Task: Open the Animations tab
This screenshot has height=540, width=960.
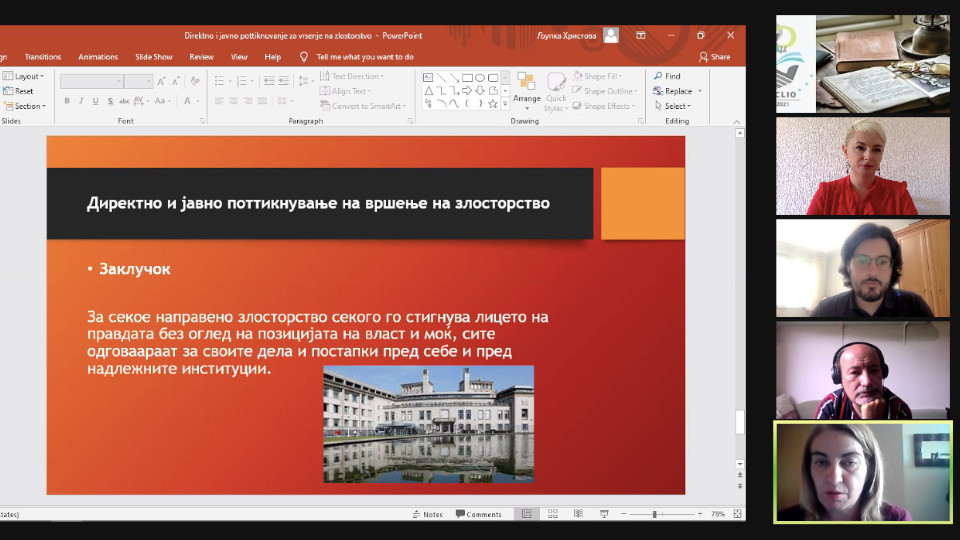Action: pyautogui.click(x=98, y=57)
